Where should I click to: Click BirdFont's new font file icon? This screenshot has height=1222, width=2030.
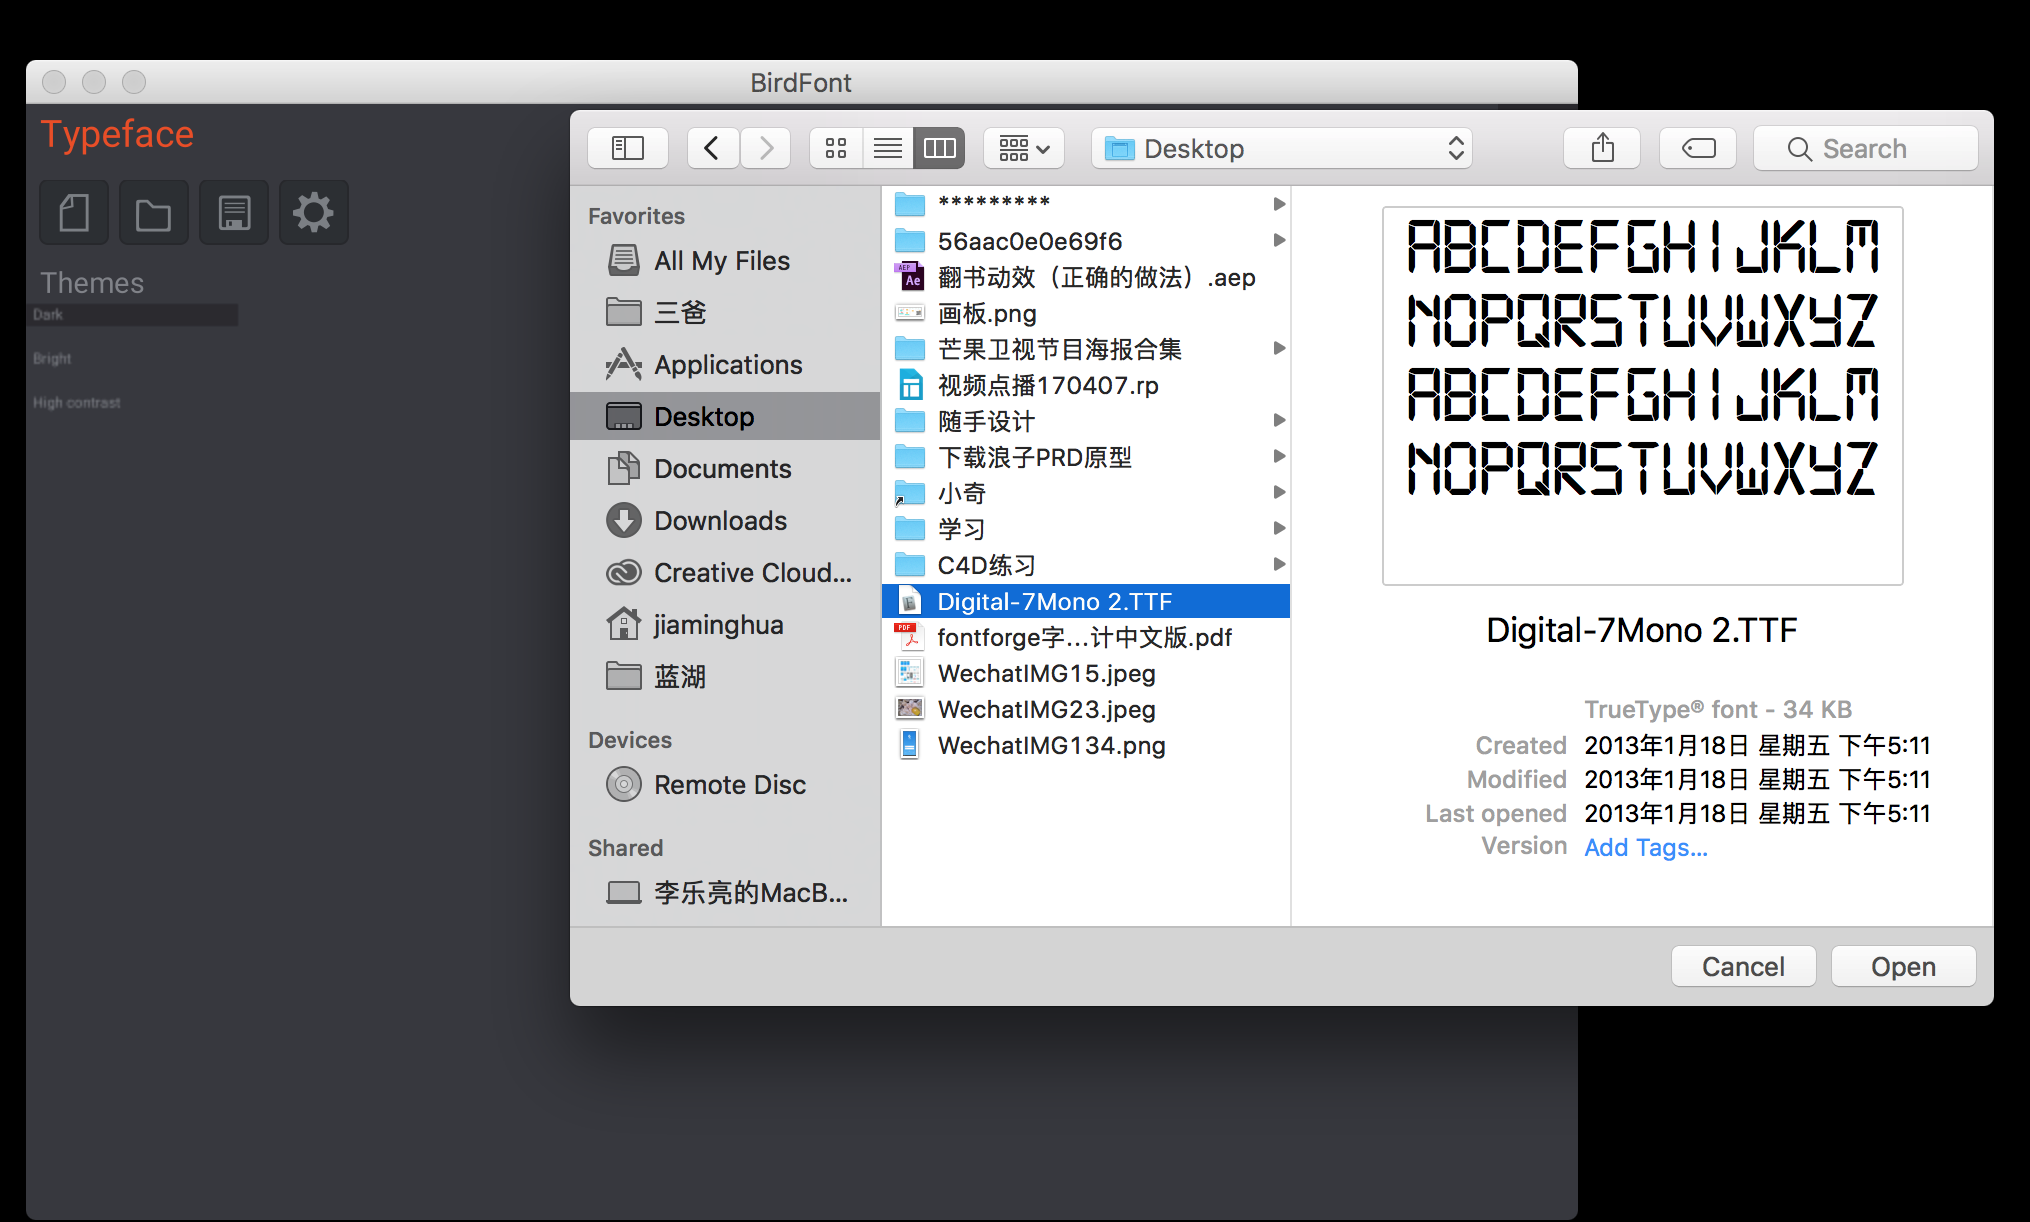74,213
